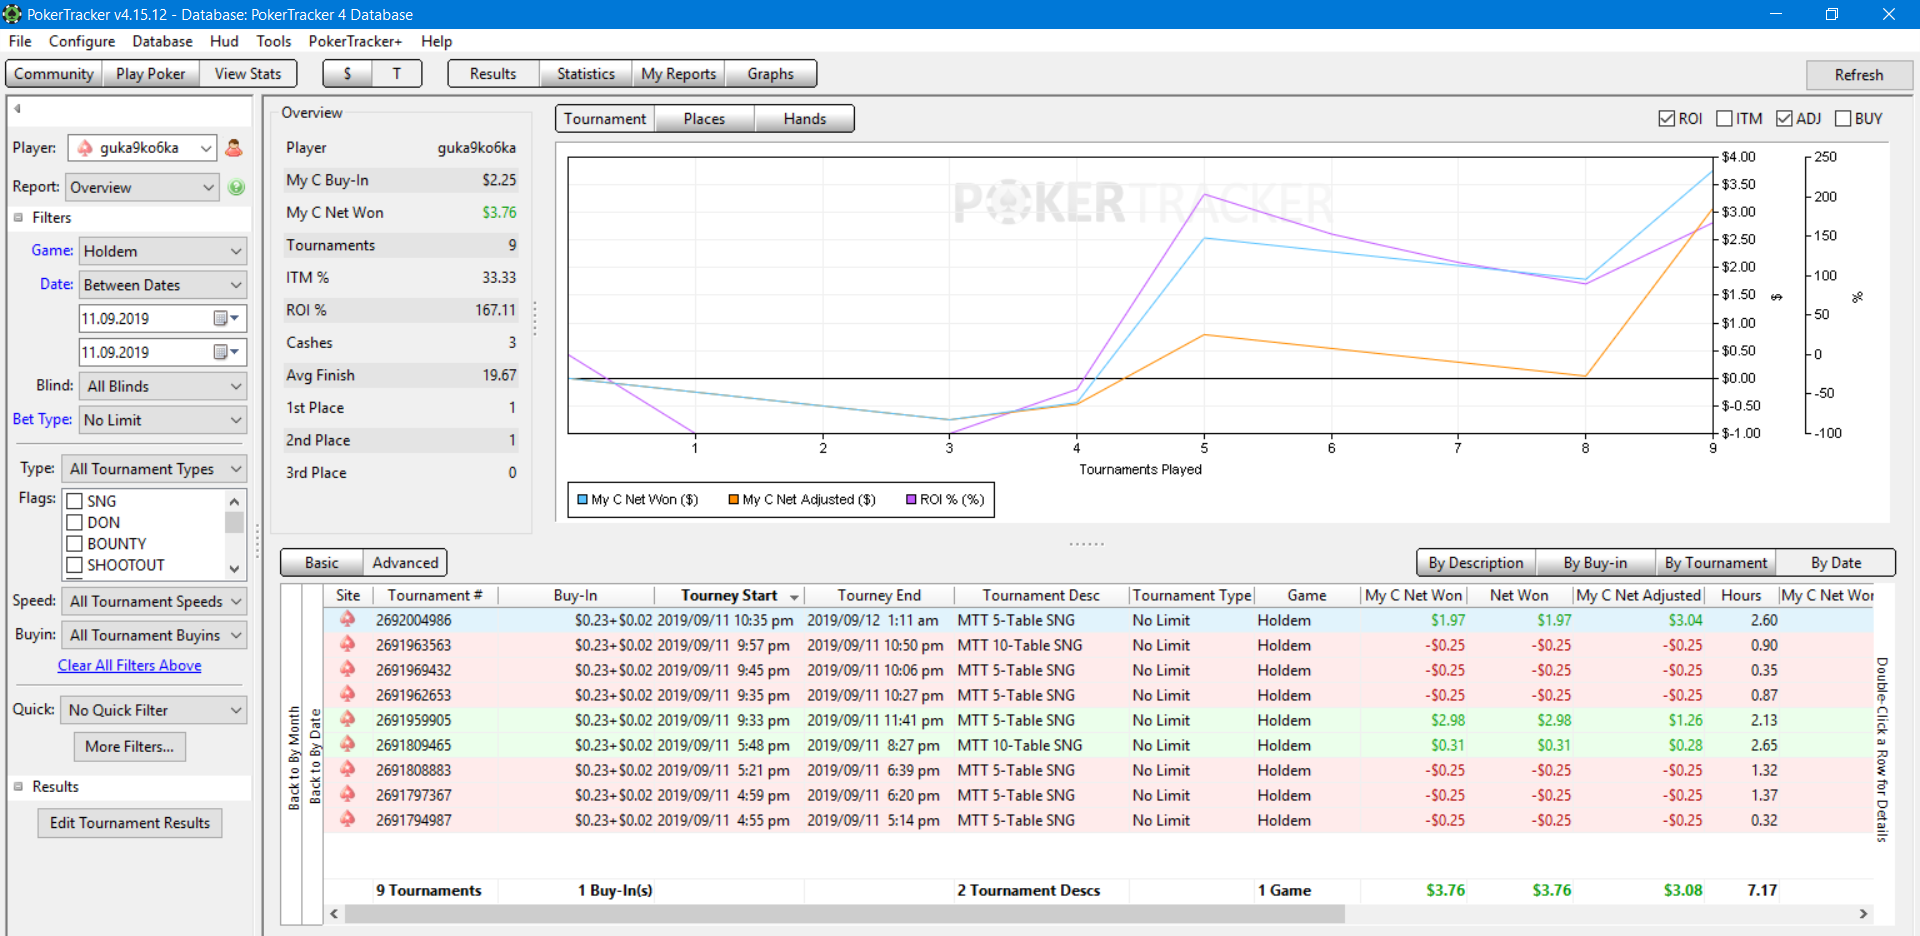Click the player profile icon beside guka9ko6ka

(234, 148)
